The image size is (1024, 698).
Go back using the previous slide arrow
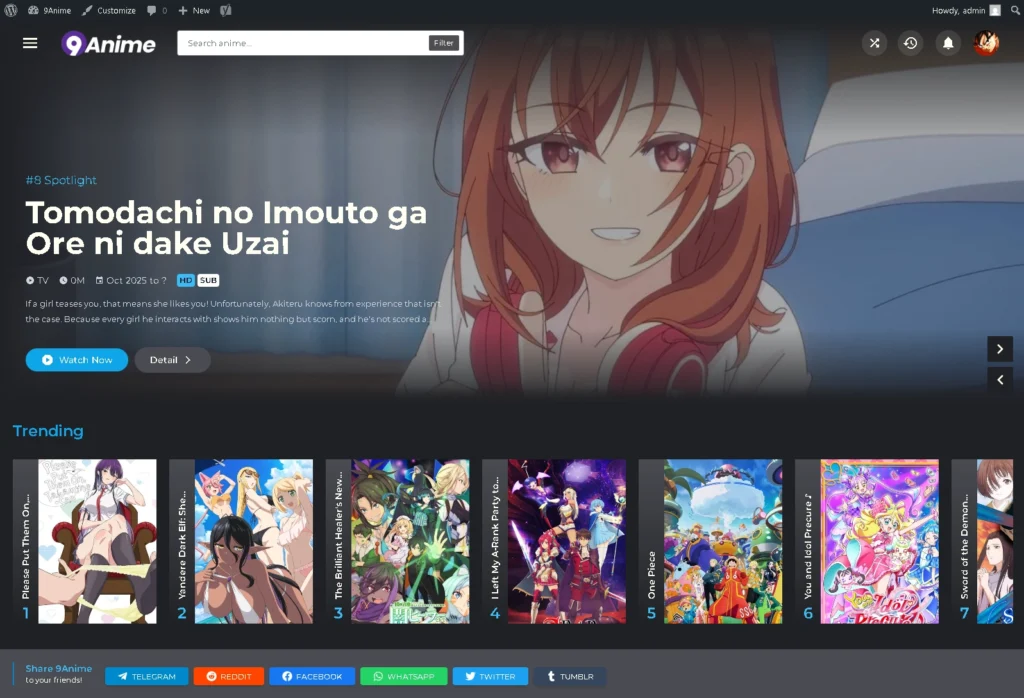tap(1000, 380)
